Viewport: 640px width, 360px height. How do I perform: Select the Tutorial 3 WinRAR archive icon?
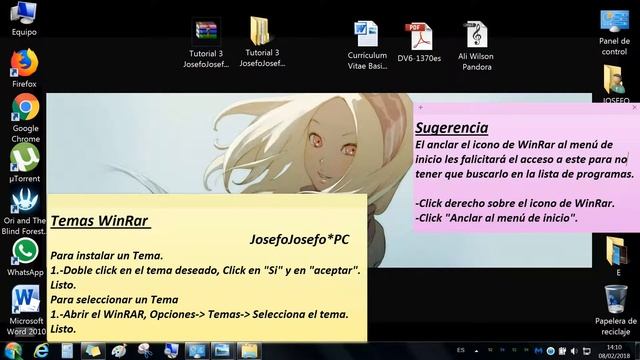point(206,43)
